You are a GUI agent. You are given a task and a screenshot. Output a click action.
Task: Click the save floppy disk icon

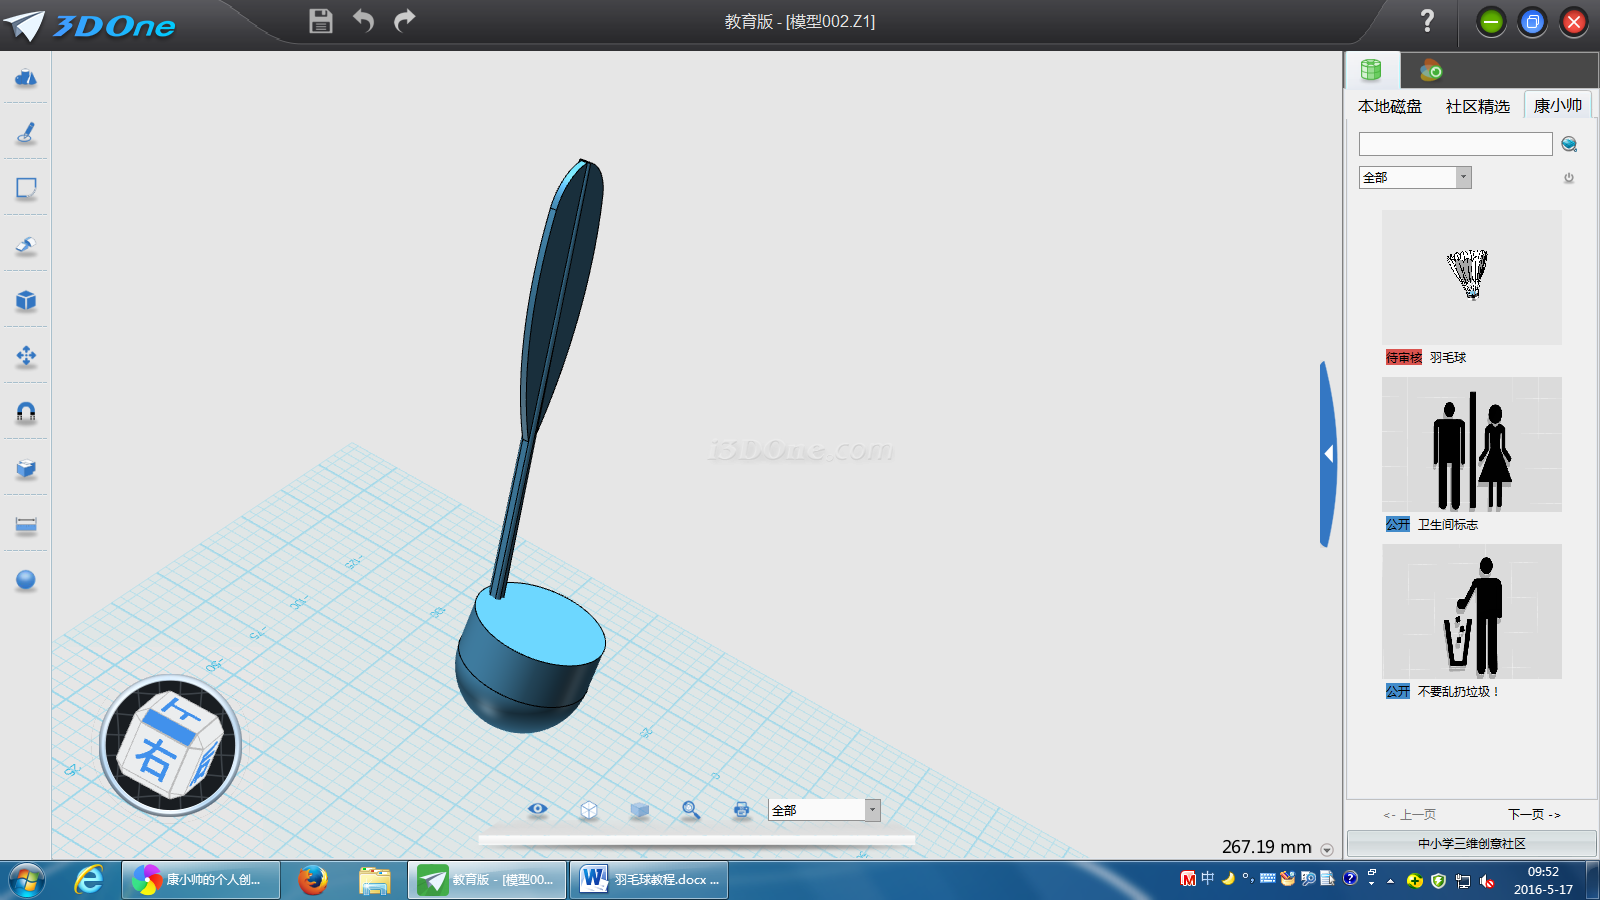click(x=320, y=21)
